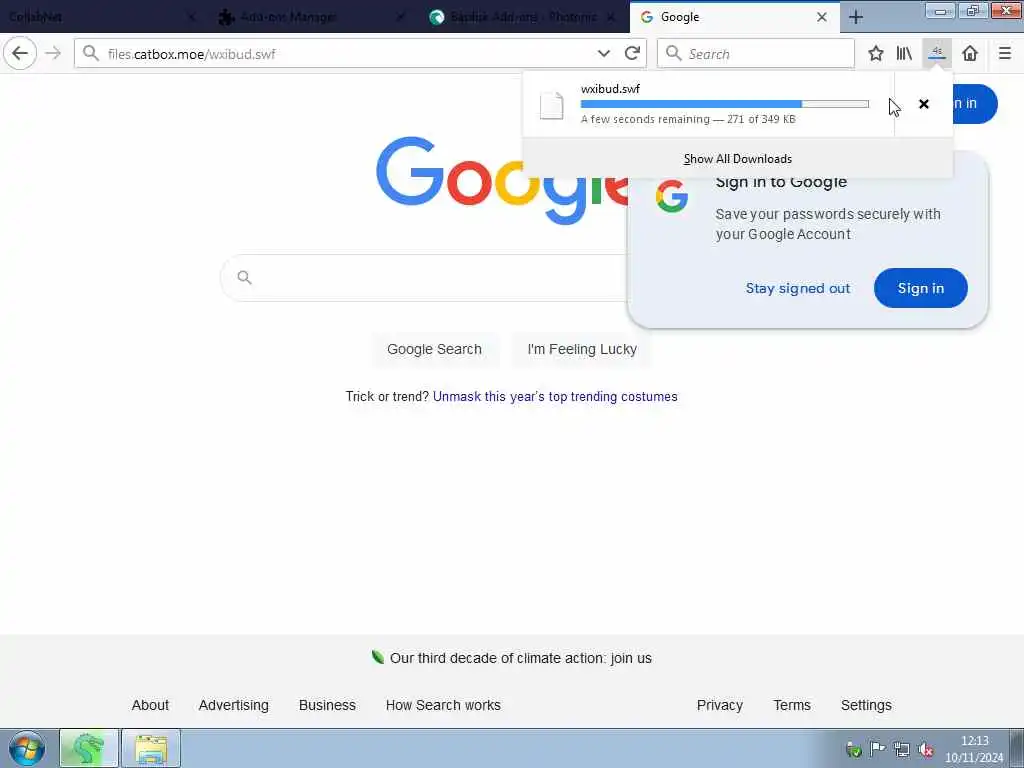Reload the page with the refresh icon
This screenshot has width=1024, height=768.
[x=632, y=54]
